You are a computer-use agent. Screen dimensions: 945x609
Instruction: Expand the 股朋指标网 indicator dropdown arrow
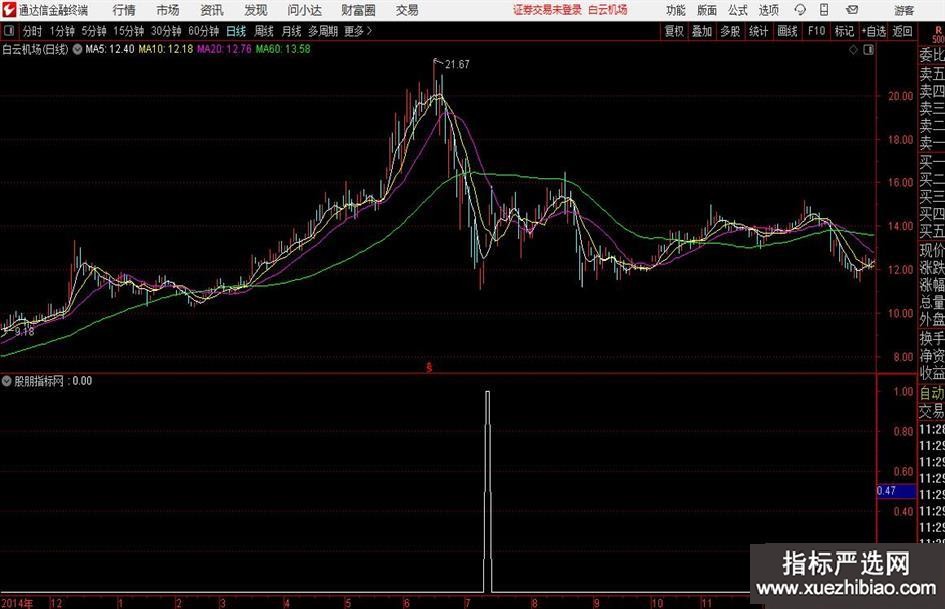[x=7, y=381]
